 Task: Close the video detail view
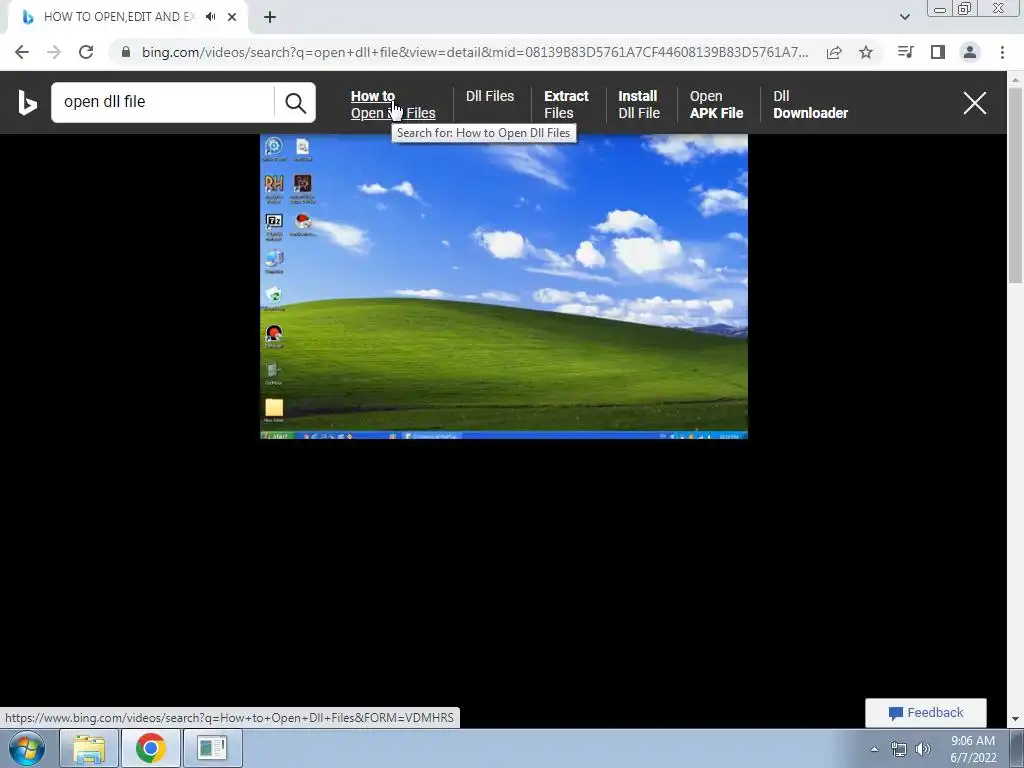pos(974,103)
